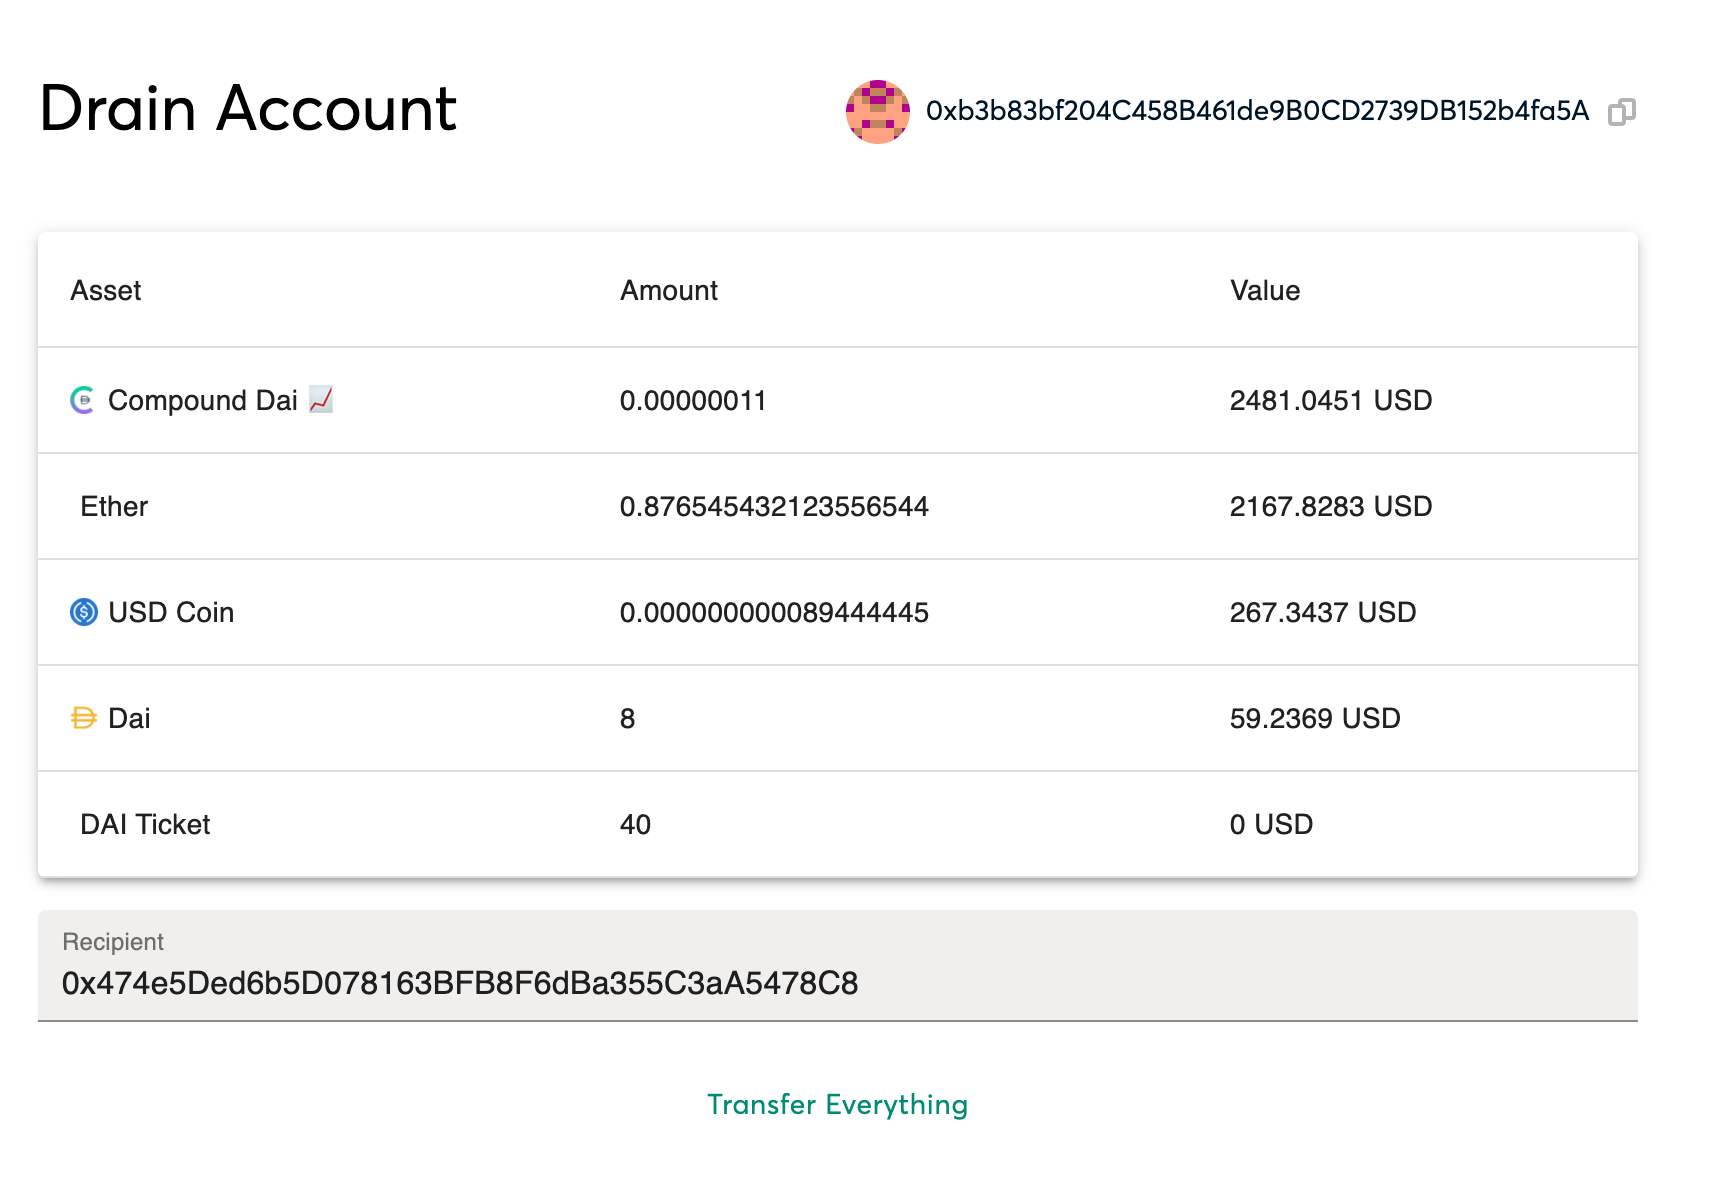The width and height of the screenshot is (1714, 1190).
Task: Click the Compound Dai token logo
Action: (x=83, y=400)
